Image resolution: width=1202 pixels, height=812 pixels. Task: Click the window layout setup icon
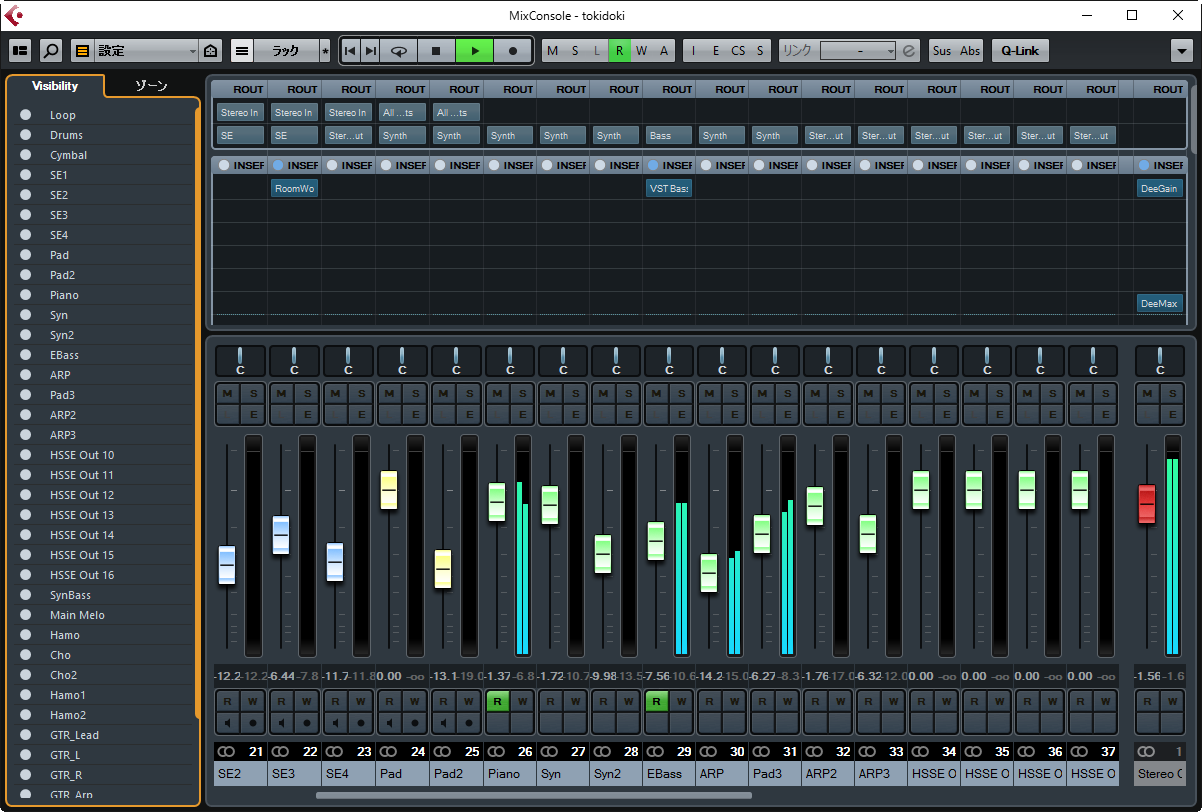click(20, 51)
